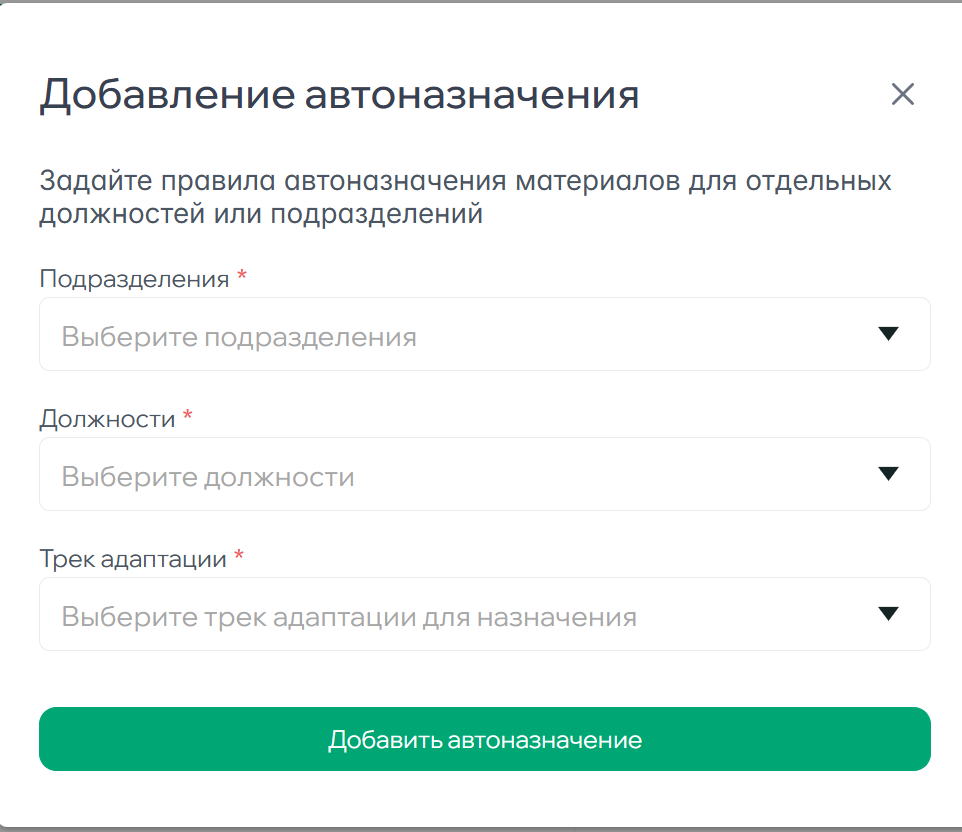Click the Должности field label
The image size is (962, 832).
pyautogui.click(x=107, y=419)
